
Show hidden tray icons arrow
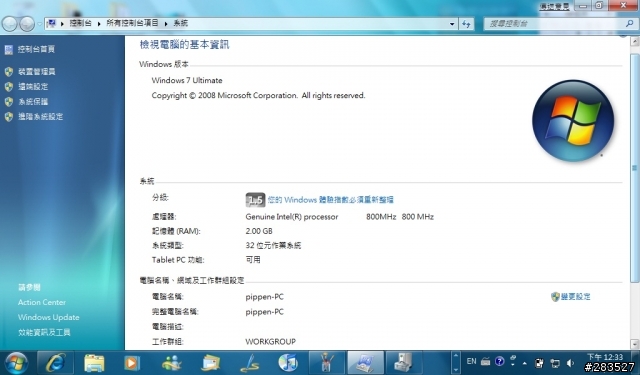pyautogui.click(x=525, y=363)
